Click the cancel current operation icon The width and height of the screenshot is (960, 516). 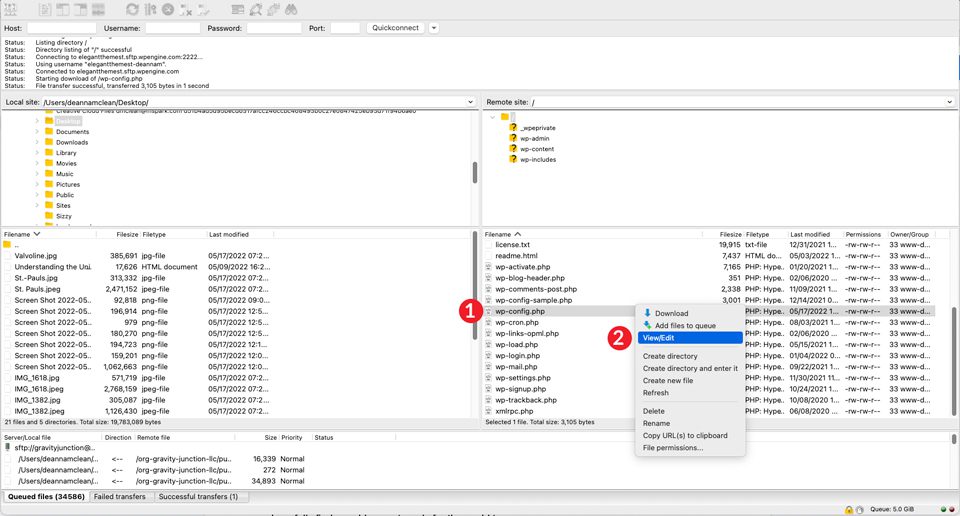(x=168, y=9)
